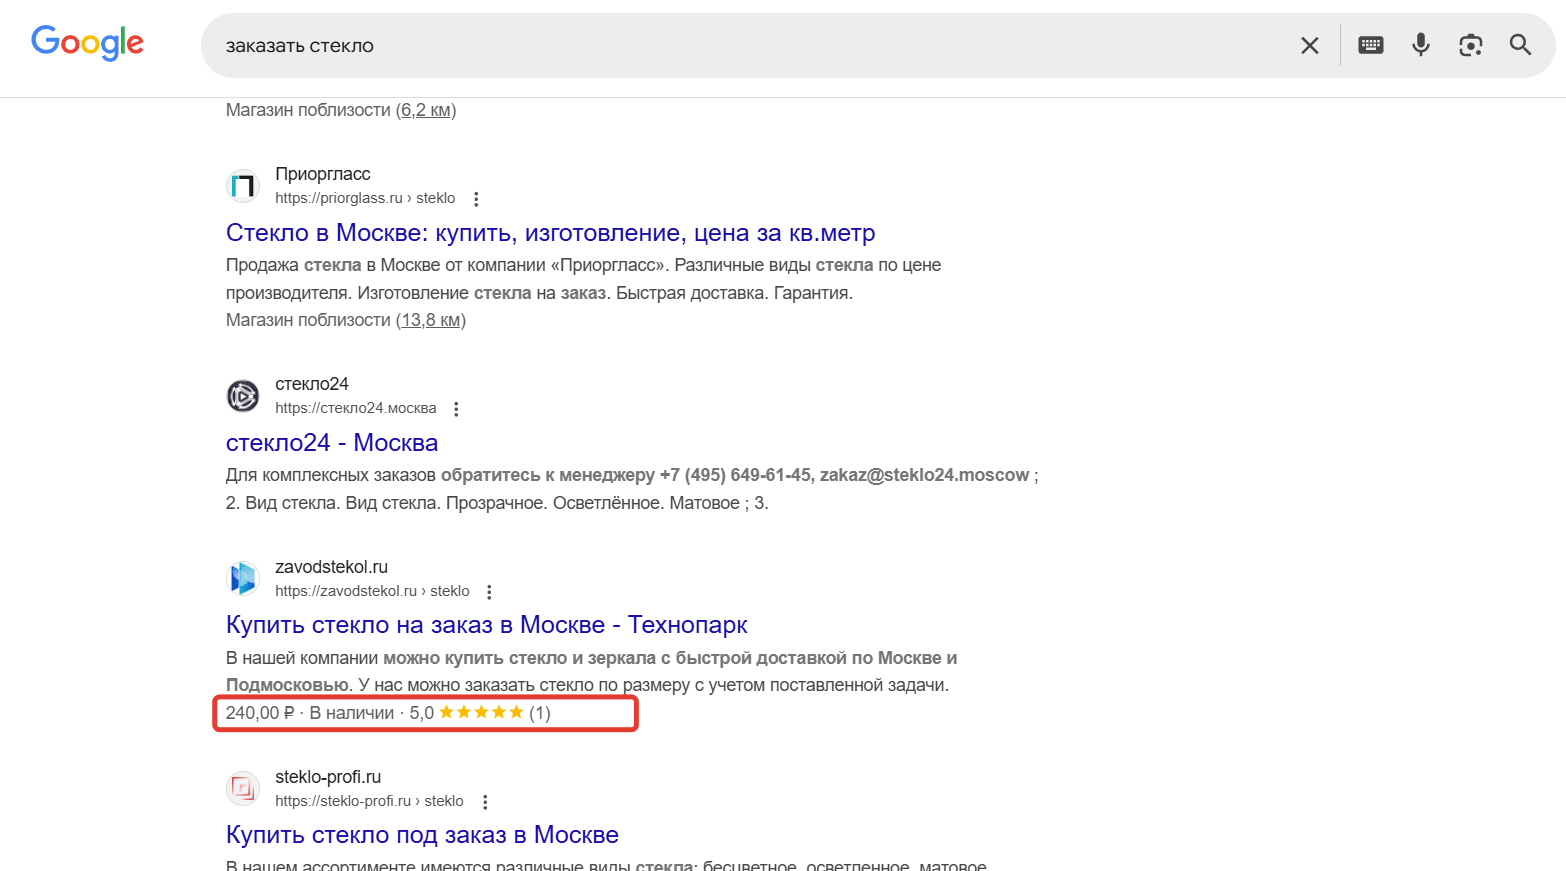Image resolution: width=1566 pixels, height=871 pixels.
Task: Click the https://priorglass.ru › steklo URL
Action: [365, 198]
